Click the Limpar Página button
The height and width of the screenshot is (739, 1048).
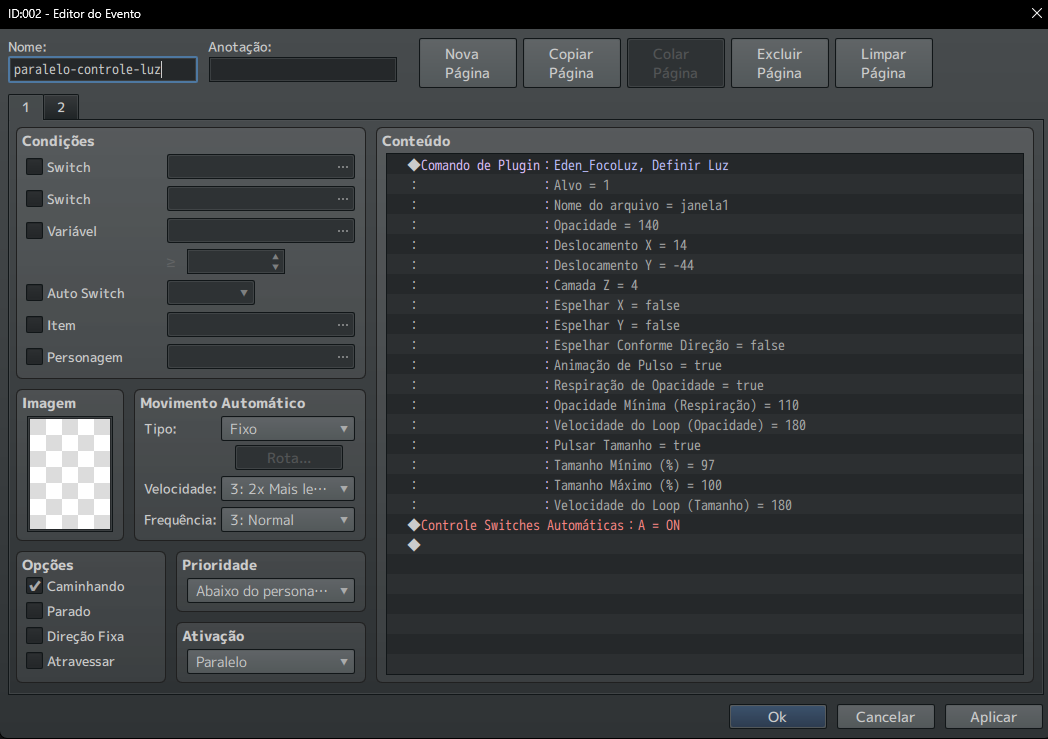coord(884,63)
